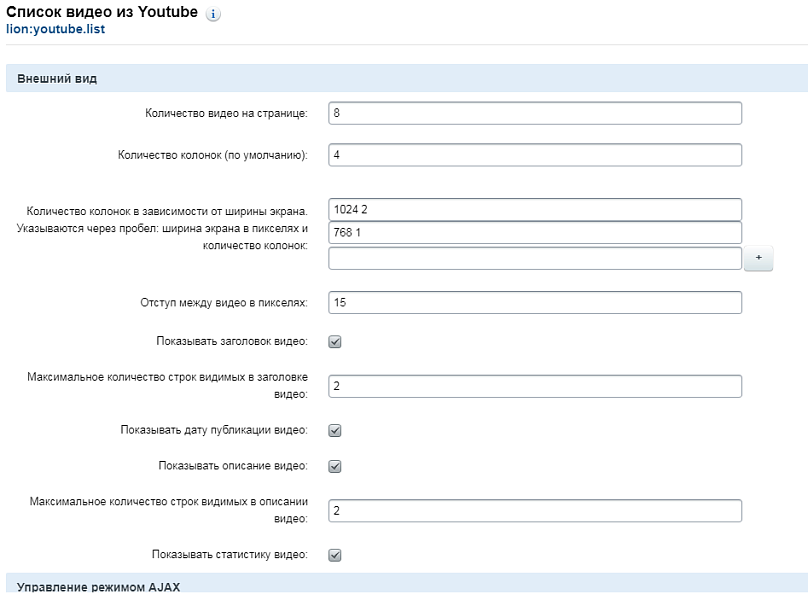
Task: Uncheck the "Показывать дату публикации видео" checkbox
Action: 335,431
